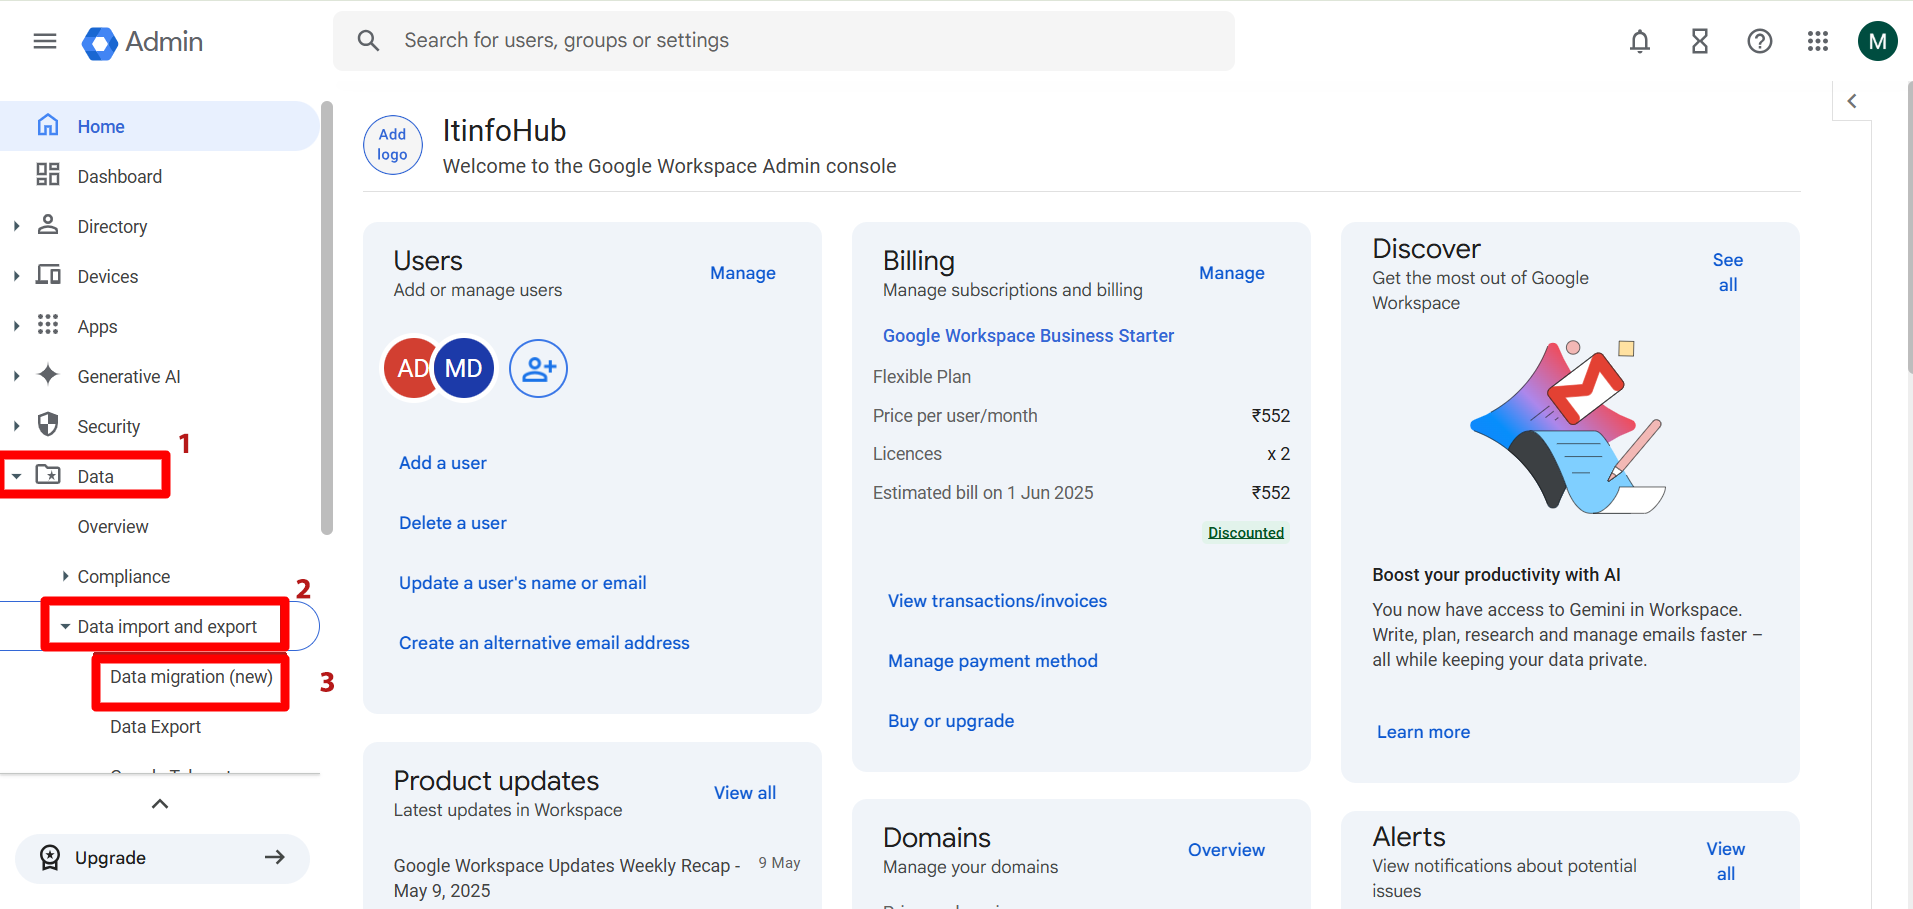Click the add user icon button
Screen dimensions: 1913x909
pos(538,368)
